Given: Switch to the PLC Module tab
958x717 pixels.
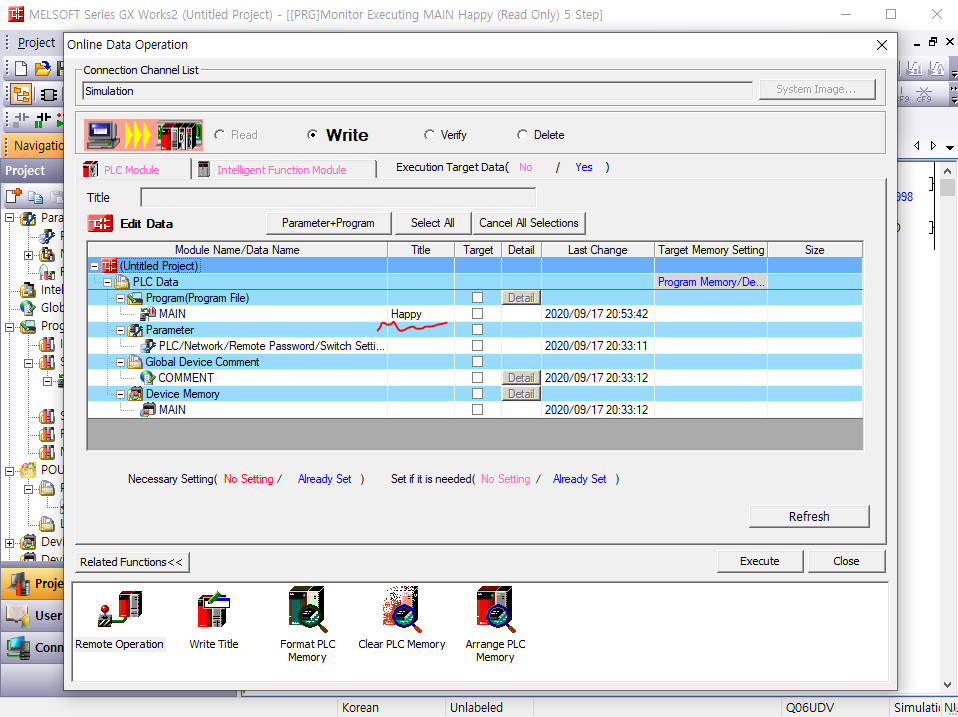Looking at the screenshot, I should [135, 170].
